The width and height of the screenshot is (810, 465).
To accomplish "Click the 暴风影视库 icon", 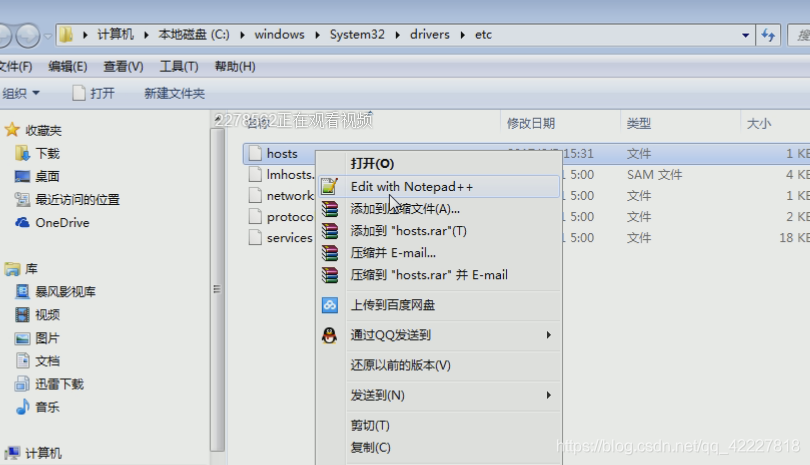I will coord(22,291).
